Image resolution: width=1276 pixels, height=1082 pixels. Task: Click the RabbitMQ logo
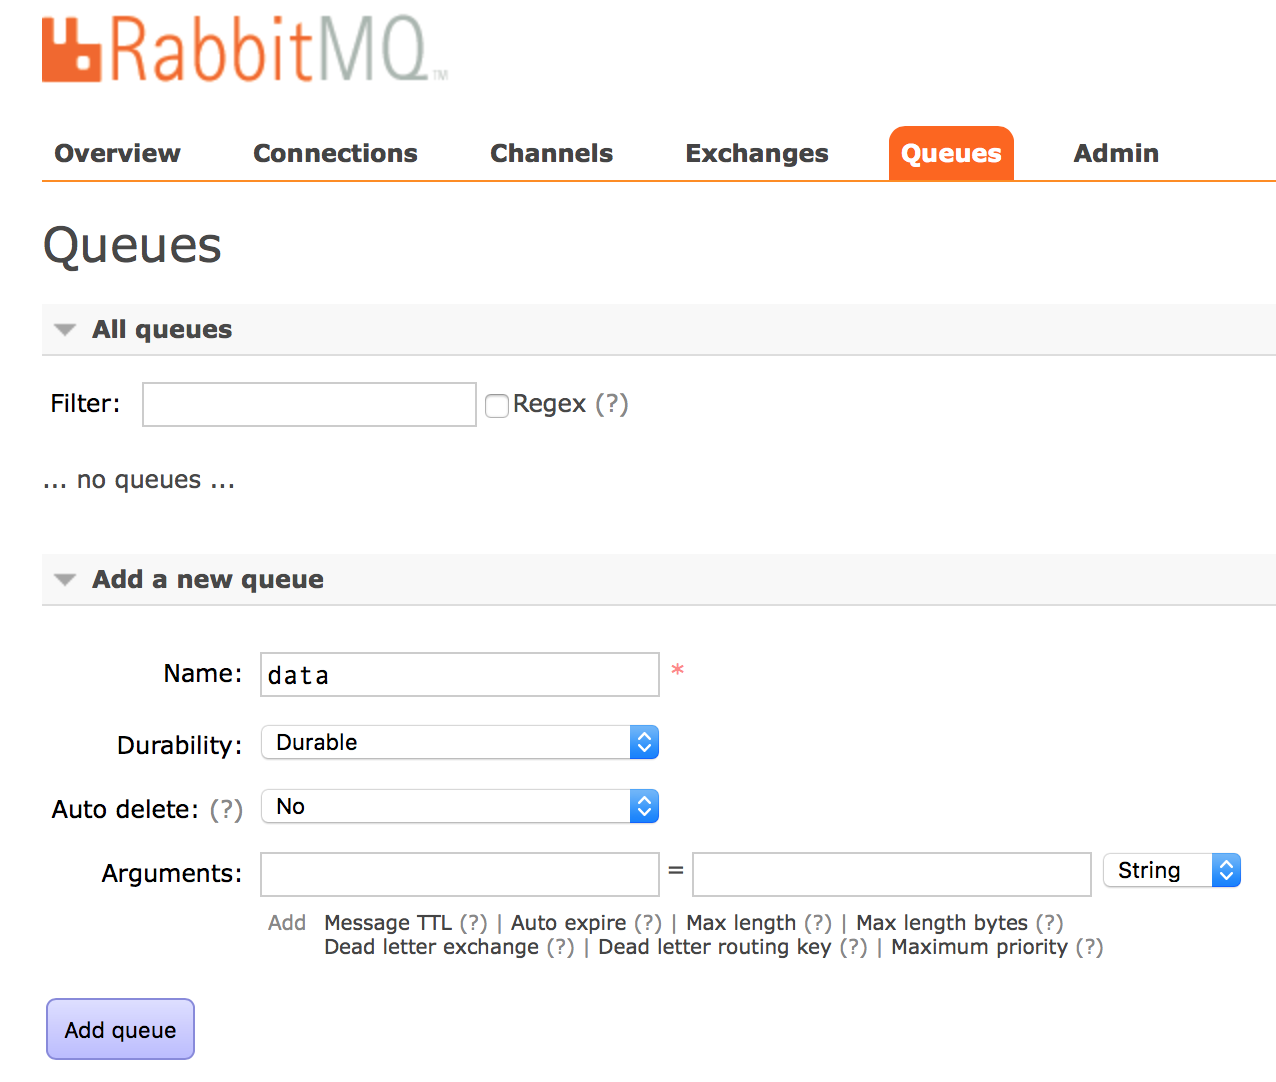[x=245, y=48]
